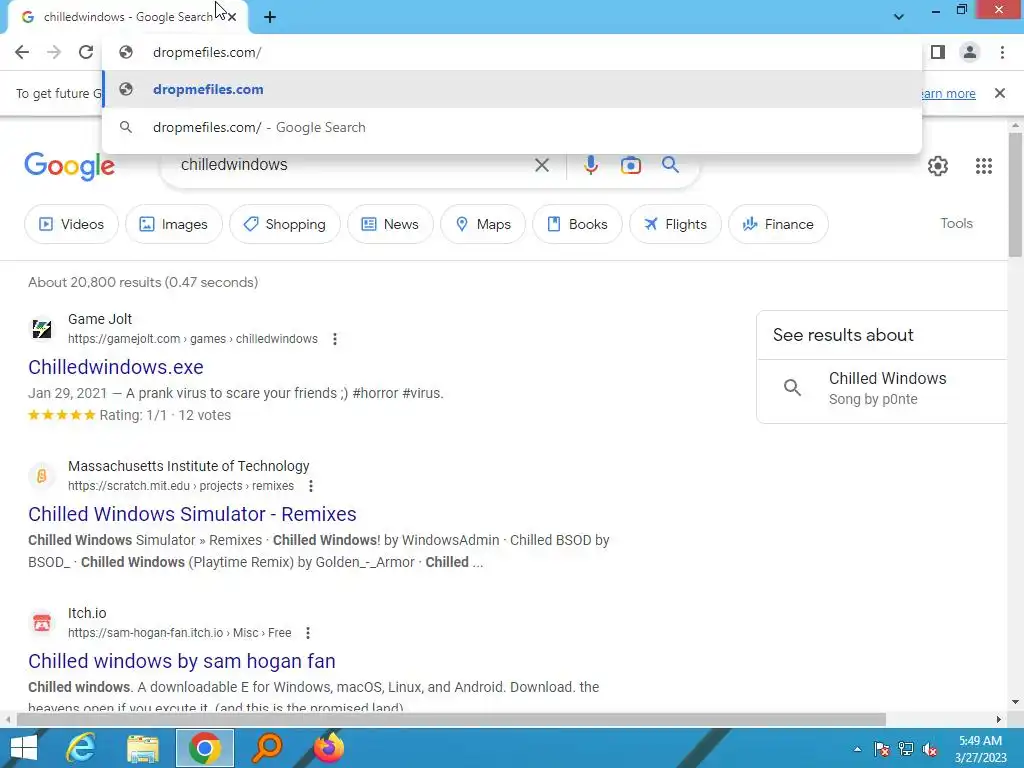Switch to the Books filter
1024x768 pixels.
coord(577,224)
